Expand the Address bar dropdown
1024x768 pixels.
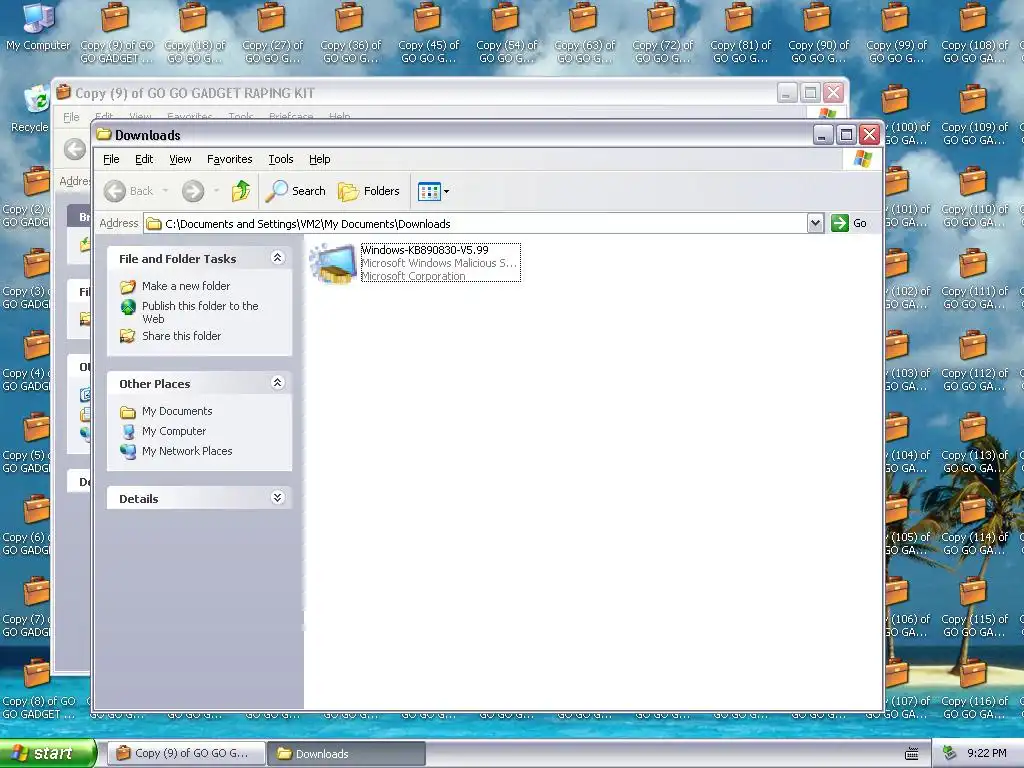[x=815, y=223]
